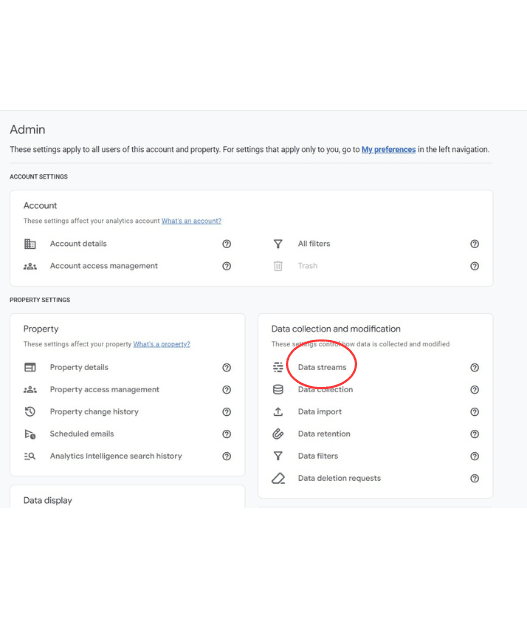Open Scheduled emails
527x617 pixels.
point(82,434)
